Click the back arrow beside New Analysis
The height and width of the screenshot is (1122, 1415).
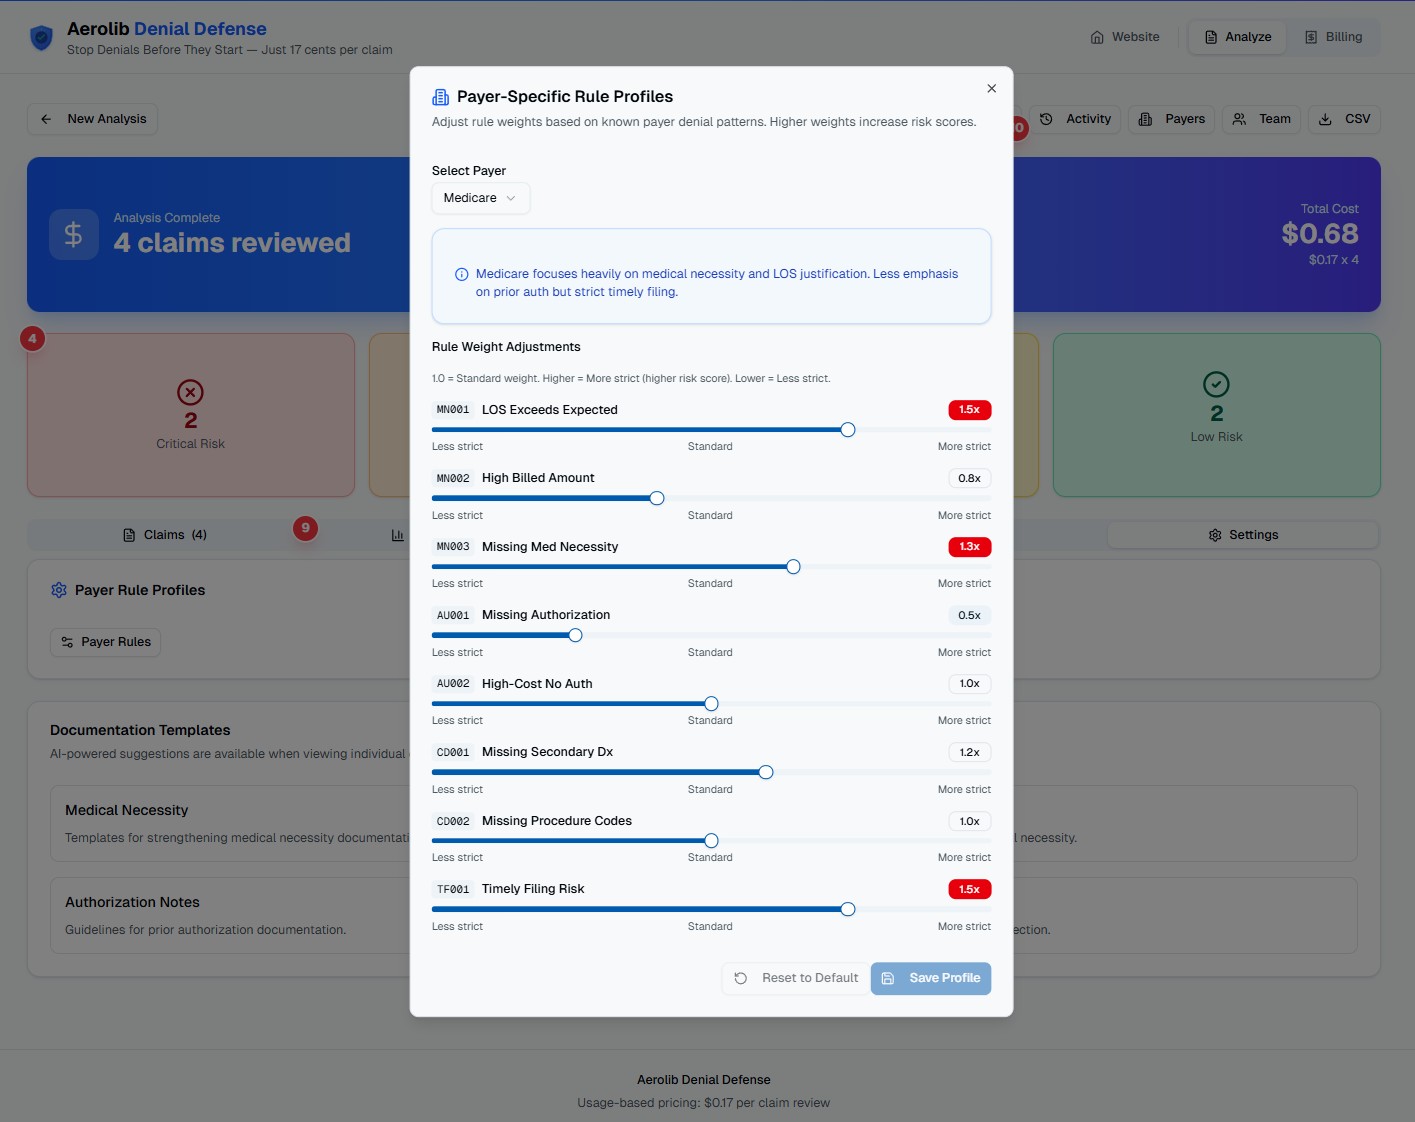[46, 119]
